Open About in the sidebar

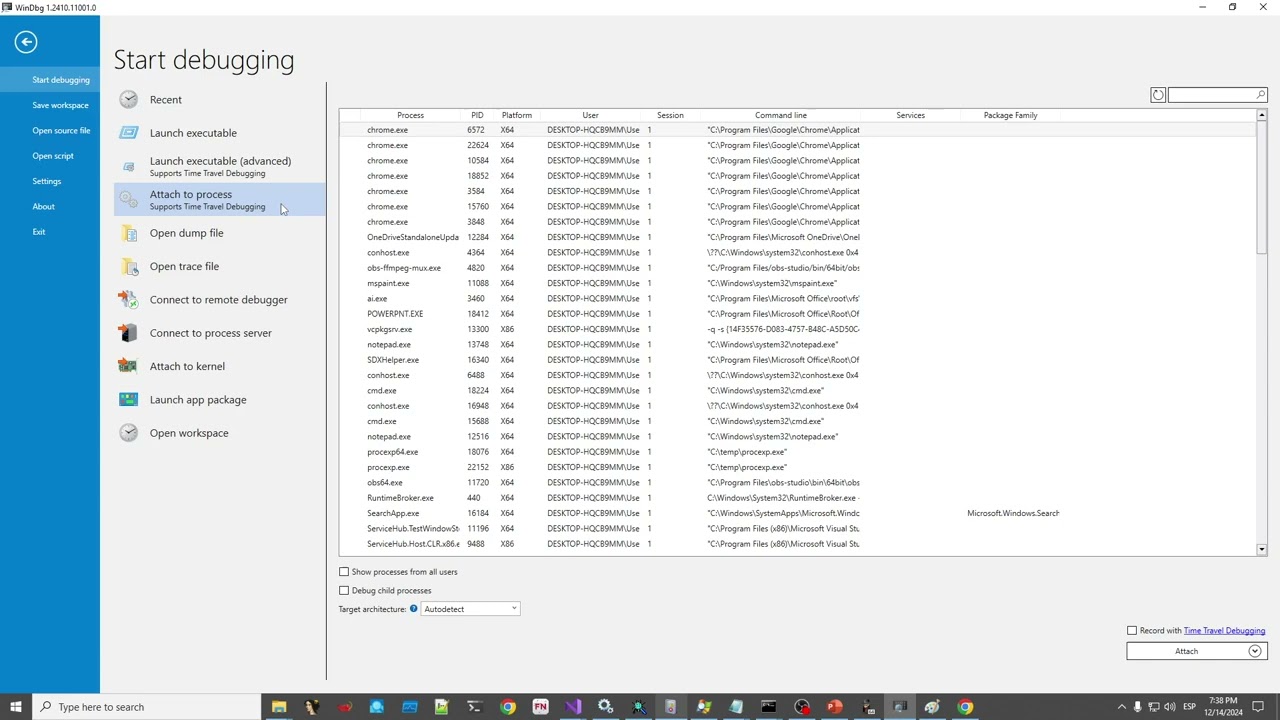point(50,207)
